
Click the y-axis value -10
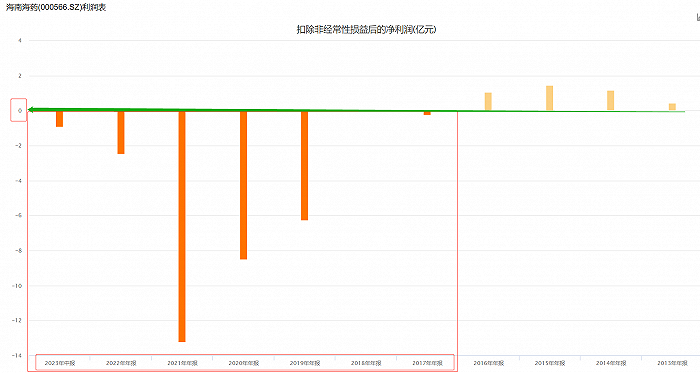tap(17, 286)
